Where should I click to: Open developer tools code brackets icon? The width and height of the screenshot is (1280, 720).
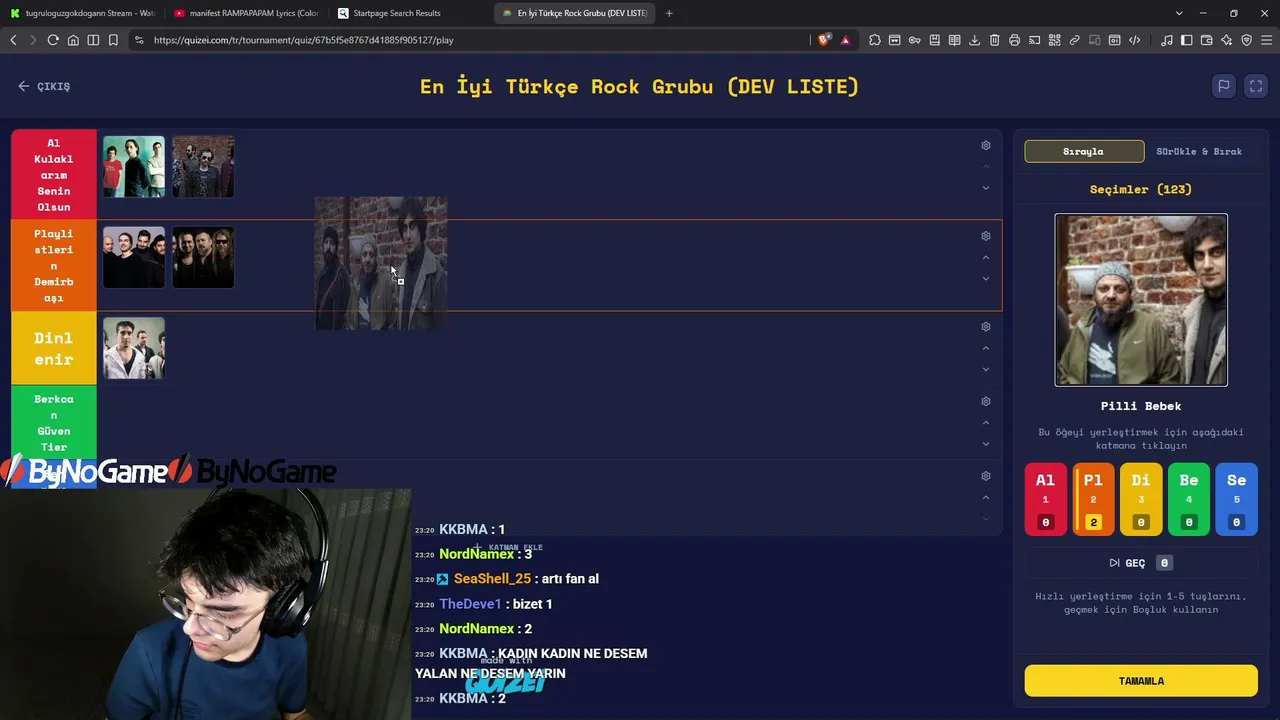(1135, 40)
